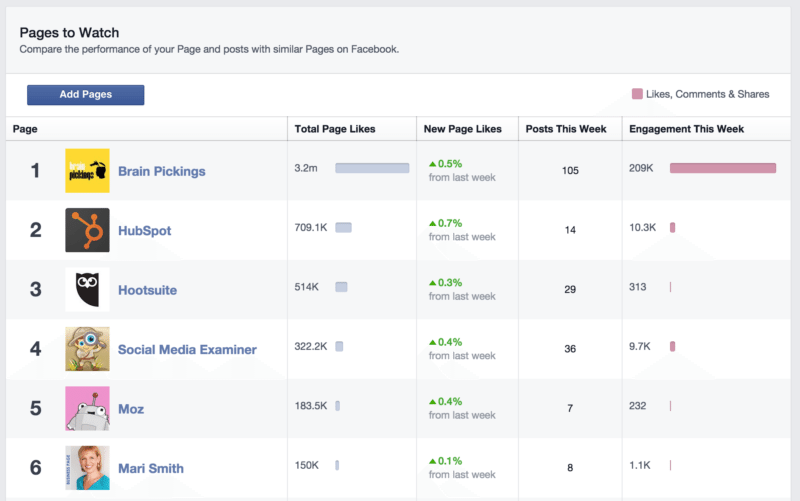The width and height of the screenshot is (800, 501).
Task: Click the HubSpot total likes bar
Action: (343, 228)
